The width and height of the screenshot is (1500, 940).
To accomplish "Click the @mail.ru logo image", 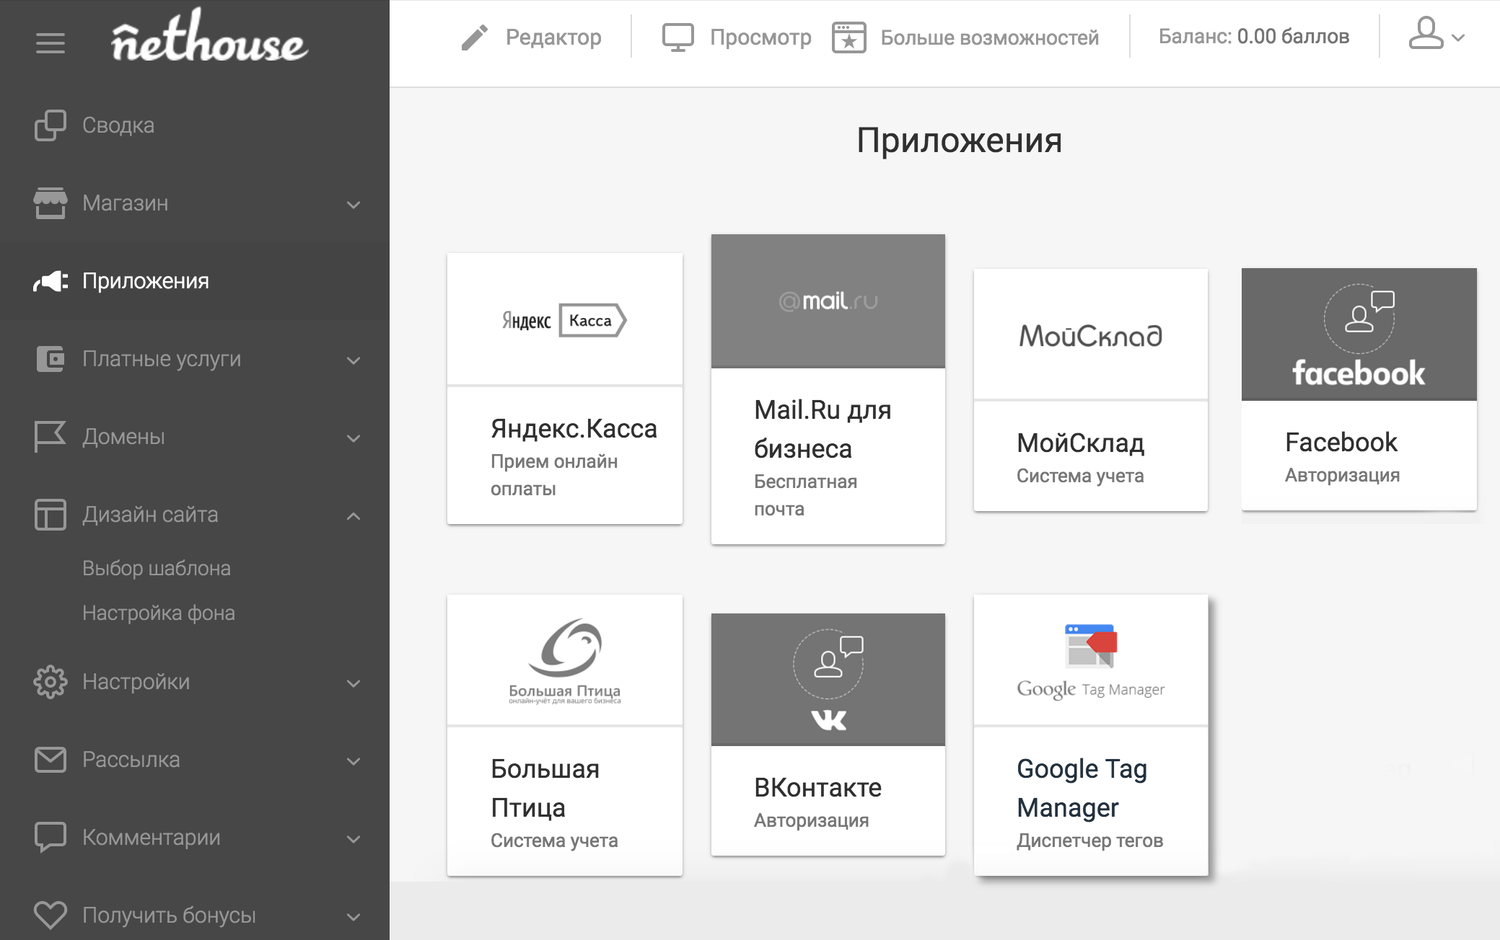I will pyautogui.click(x=828, y=301).
